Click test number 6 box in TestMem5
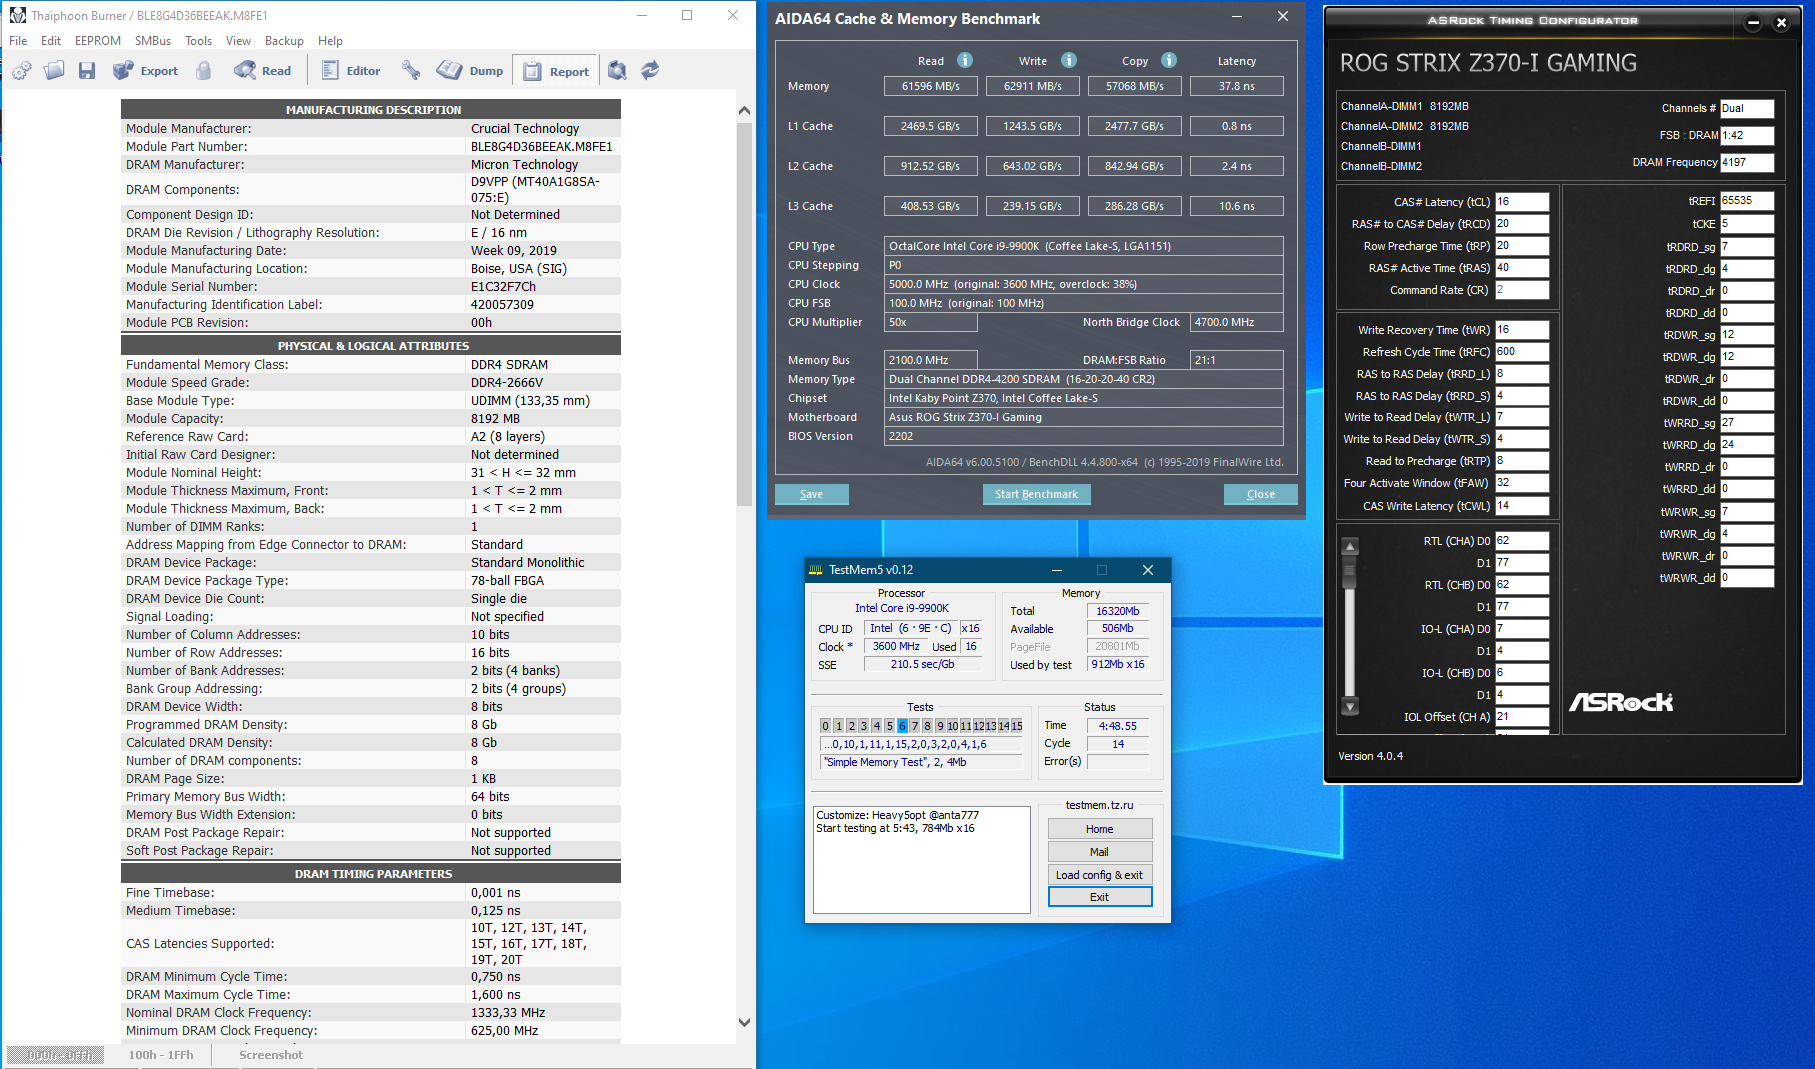 pos(902,726)
